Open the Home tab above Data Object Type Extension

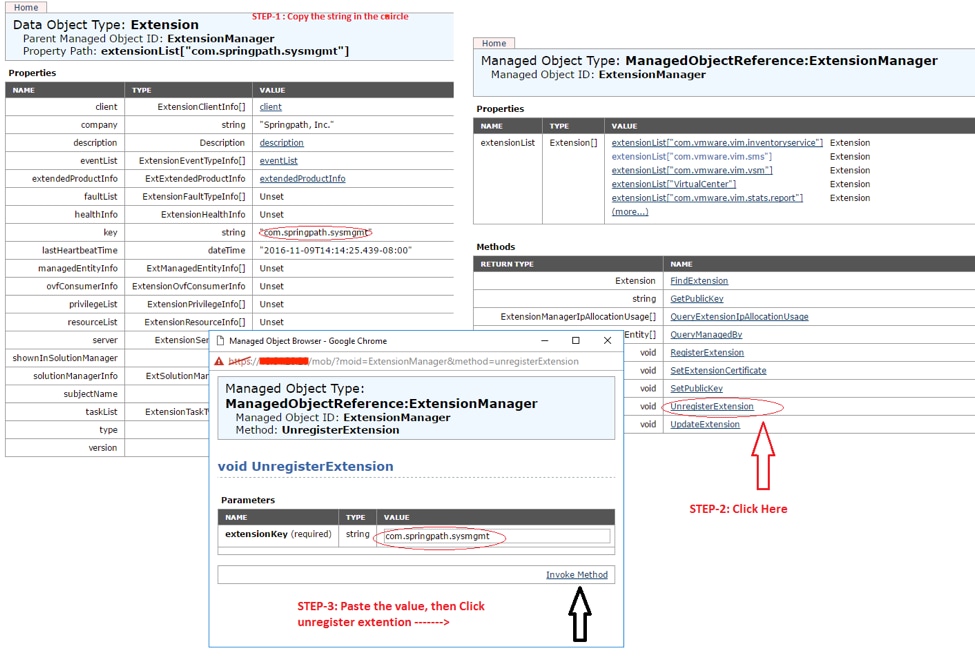pyautogui.click(x=26, y=7)
